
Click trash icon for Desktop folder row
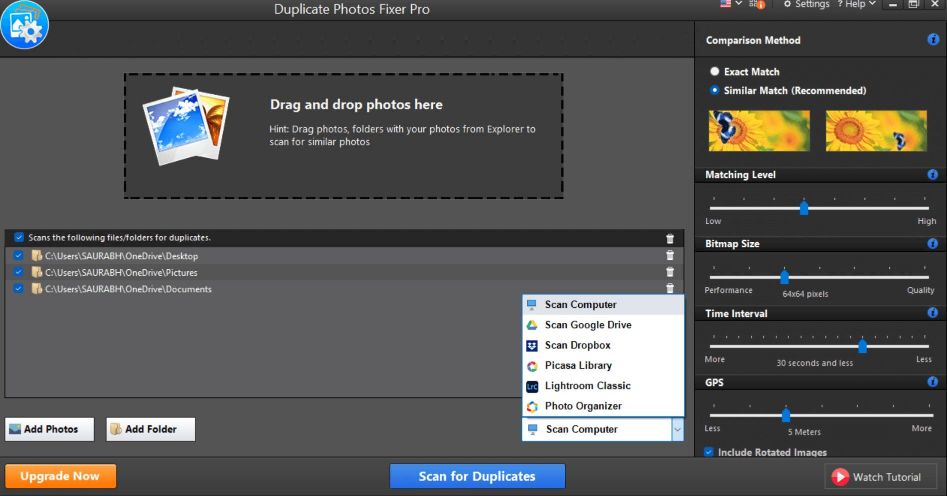coord(669,256)
